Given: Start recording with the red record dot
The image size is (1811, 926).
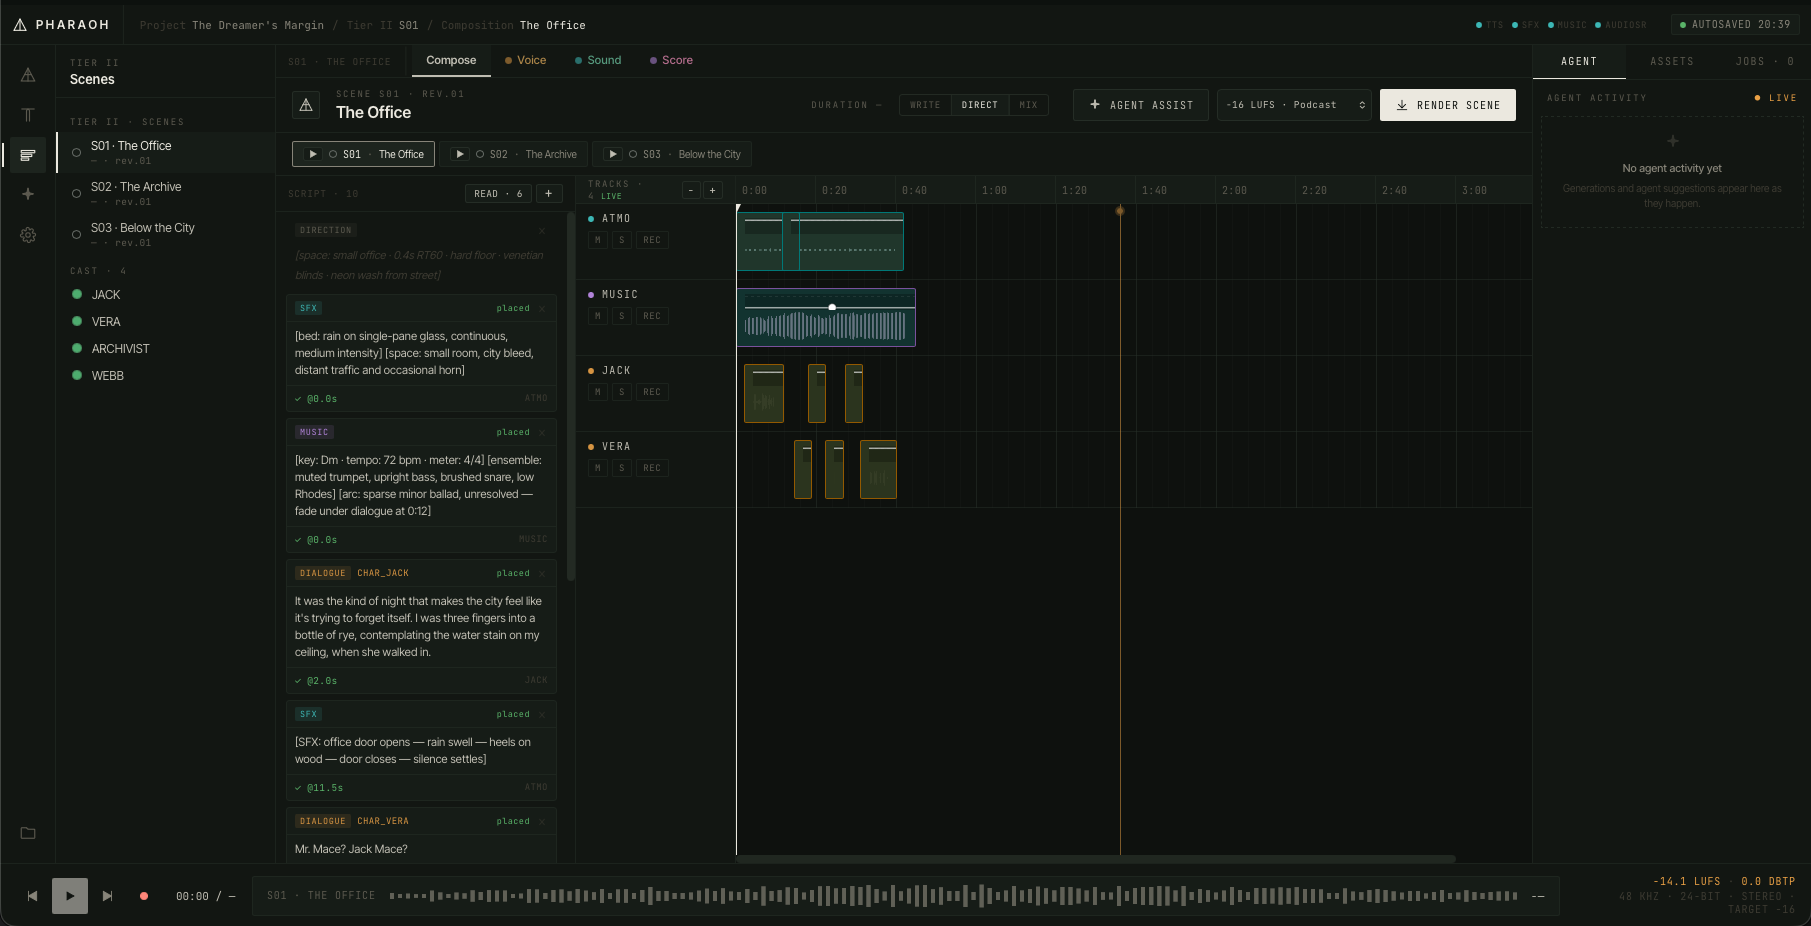Looking at the screenshot, I should [144, 896].
